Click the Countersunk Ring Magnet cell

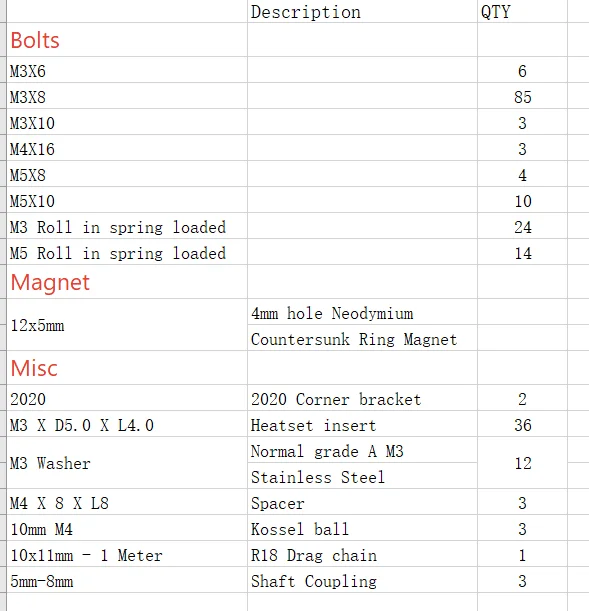click(362, 338)
